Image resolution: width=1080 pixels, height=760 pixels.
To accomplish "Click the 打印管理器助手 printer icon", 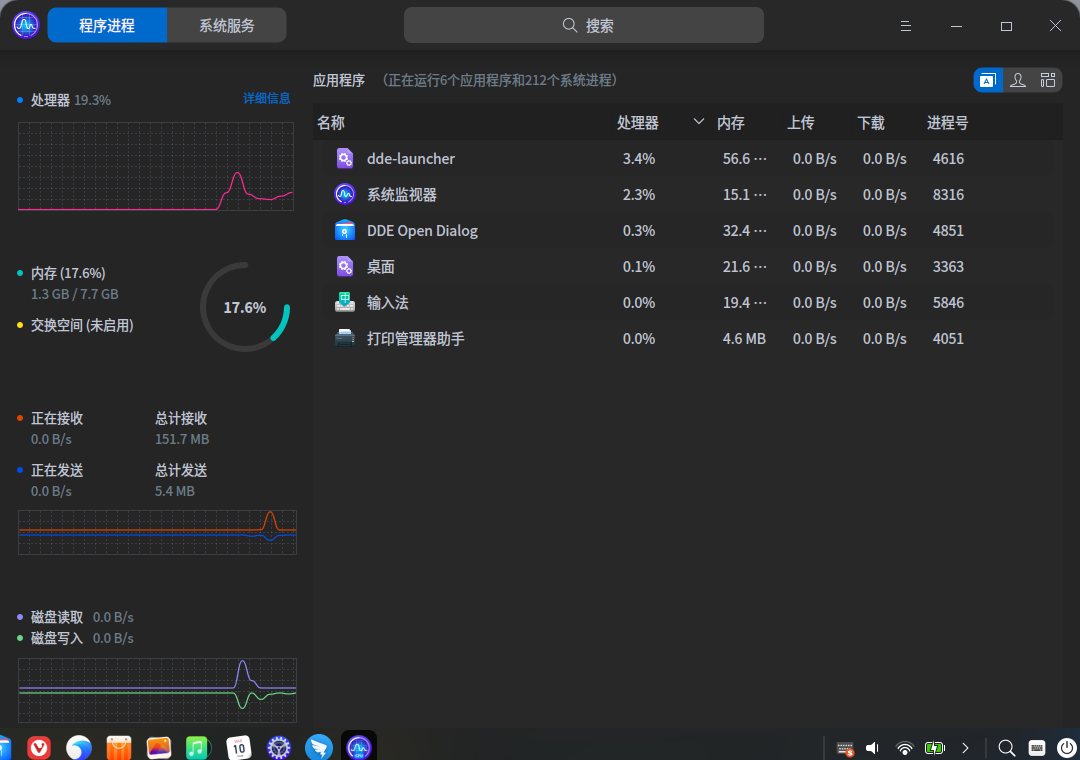I will point(345,338).
